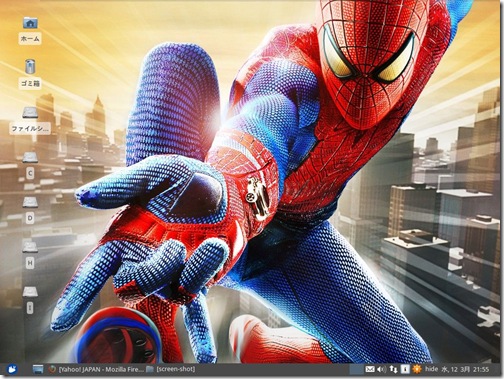Click the hide user name in panel
The image size is (504, 379).
[431, 369]
